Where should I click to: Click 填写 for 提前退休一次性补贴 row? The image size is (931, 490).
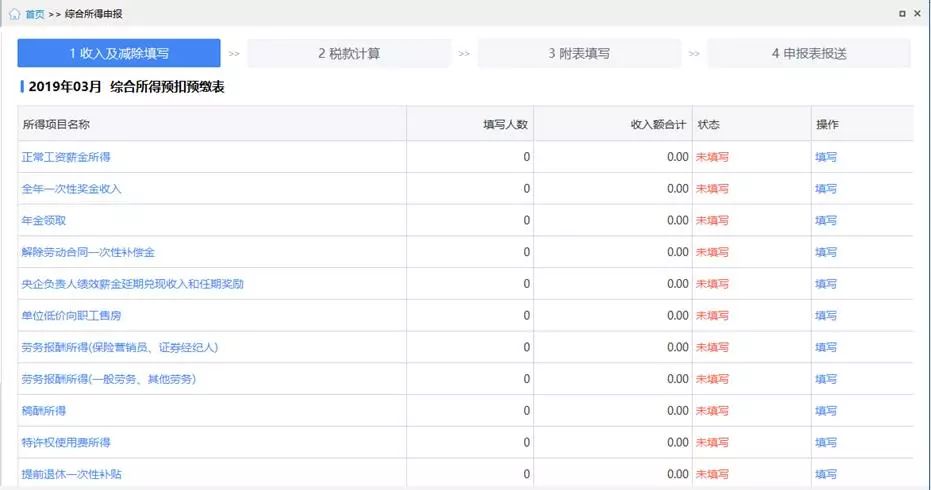point(826,474)
